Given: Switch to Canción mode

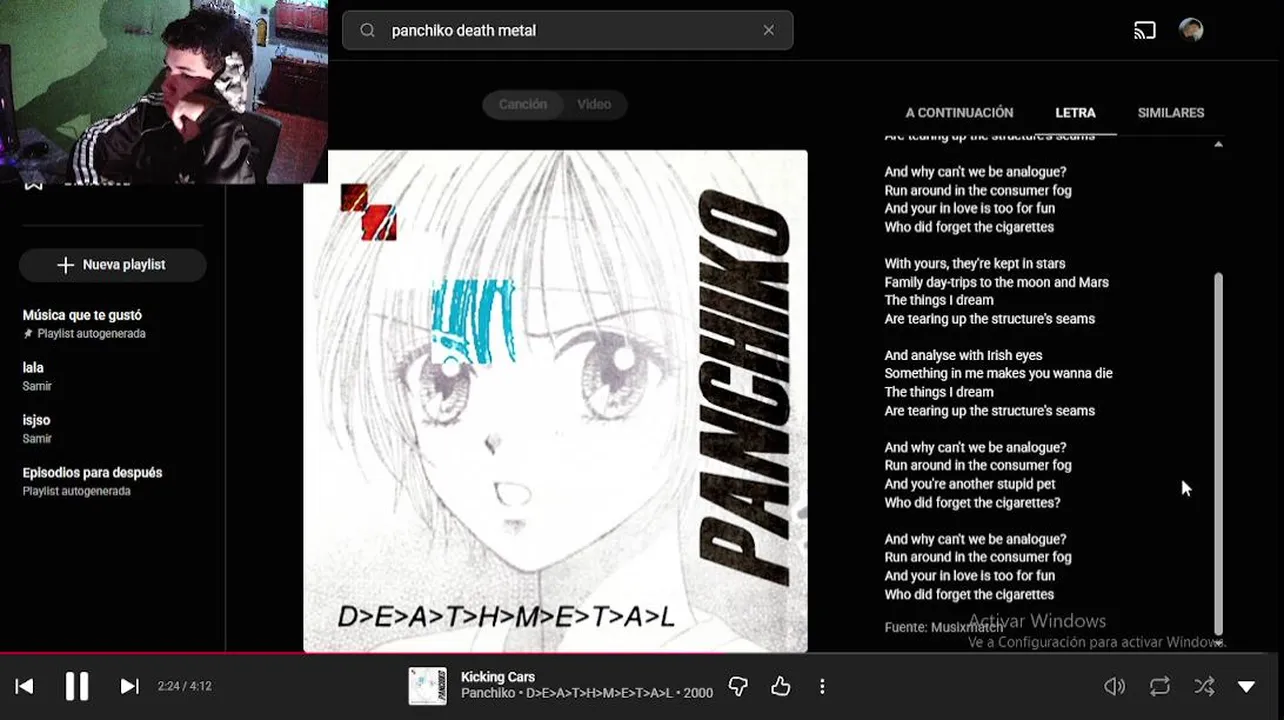Looking at the screenshot, I should coord(523,104).
